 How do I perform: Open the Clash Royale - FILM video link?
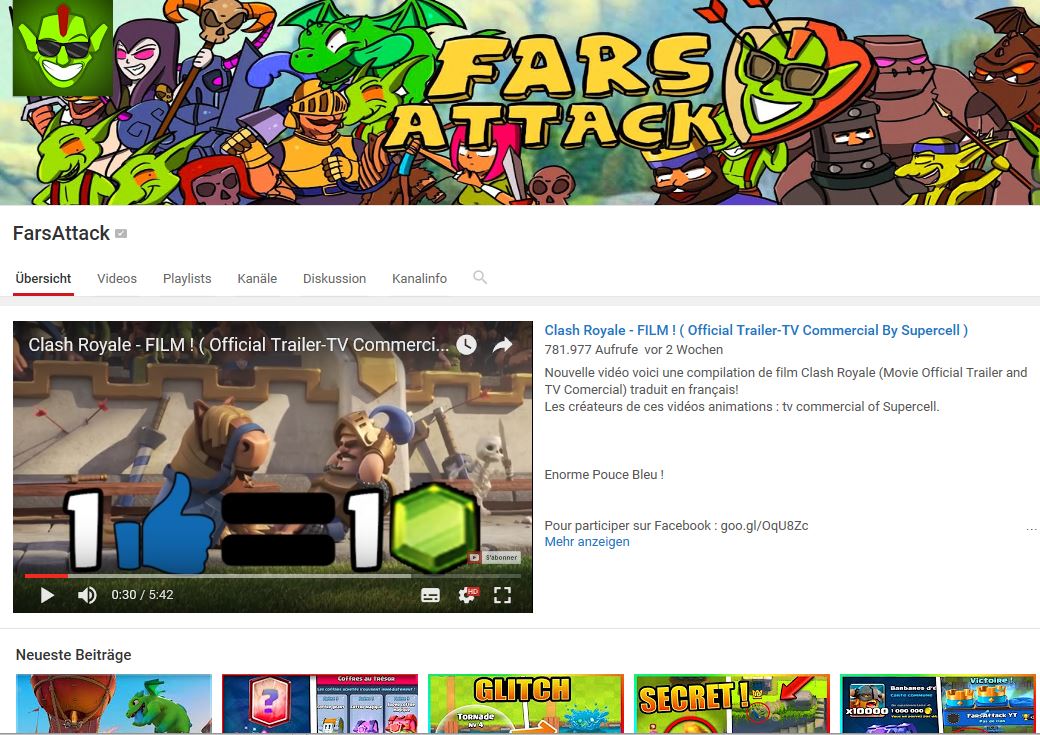point(756,330)
